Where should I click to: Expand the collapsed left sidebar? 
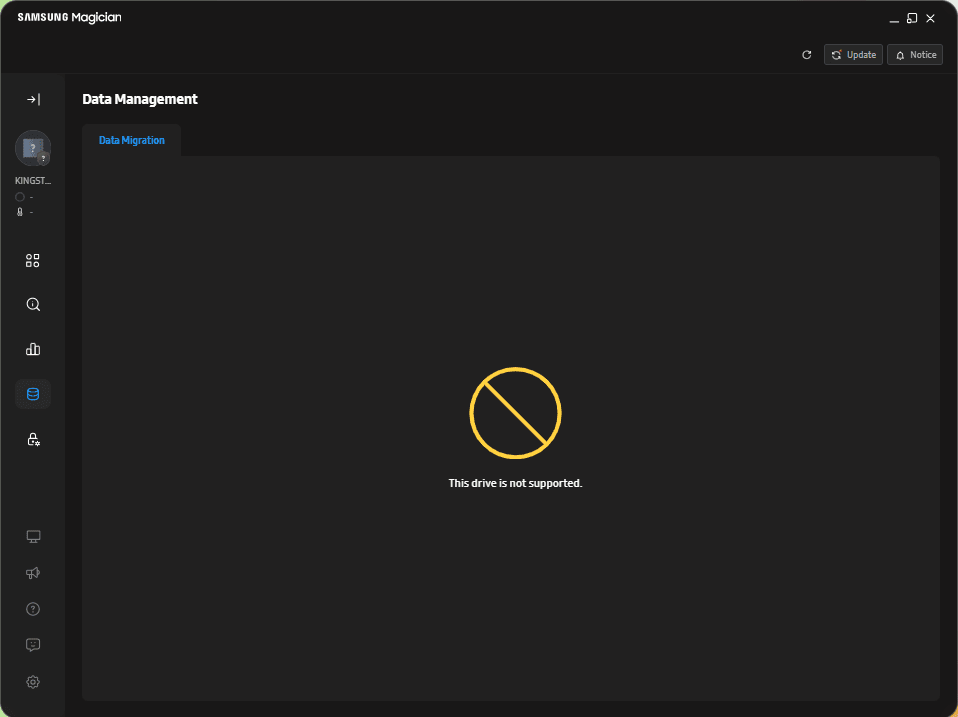click(x=33, y=99)
